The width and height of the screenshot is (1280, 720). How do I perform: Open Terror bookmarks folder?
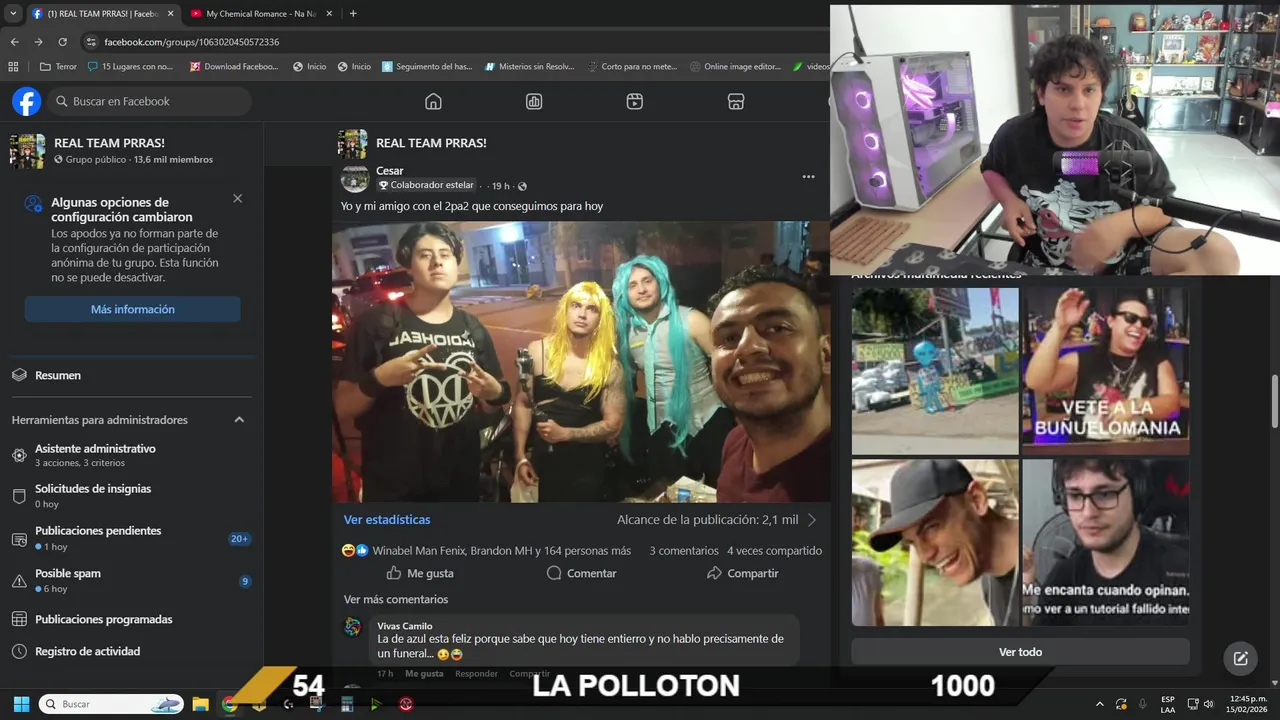pyautogui.click(x=58, y=67)
